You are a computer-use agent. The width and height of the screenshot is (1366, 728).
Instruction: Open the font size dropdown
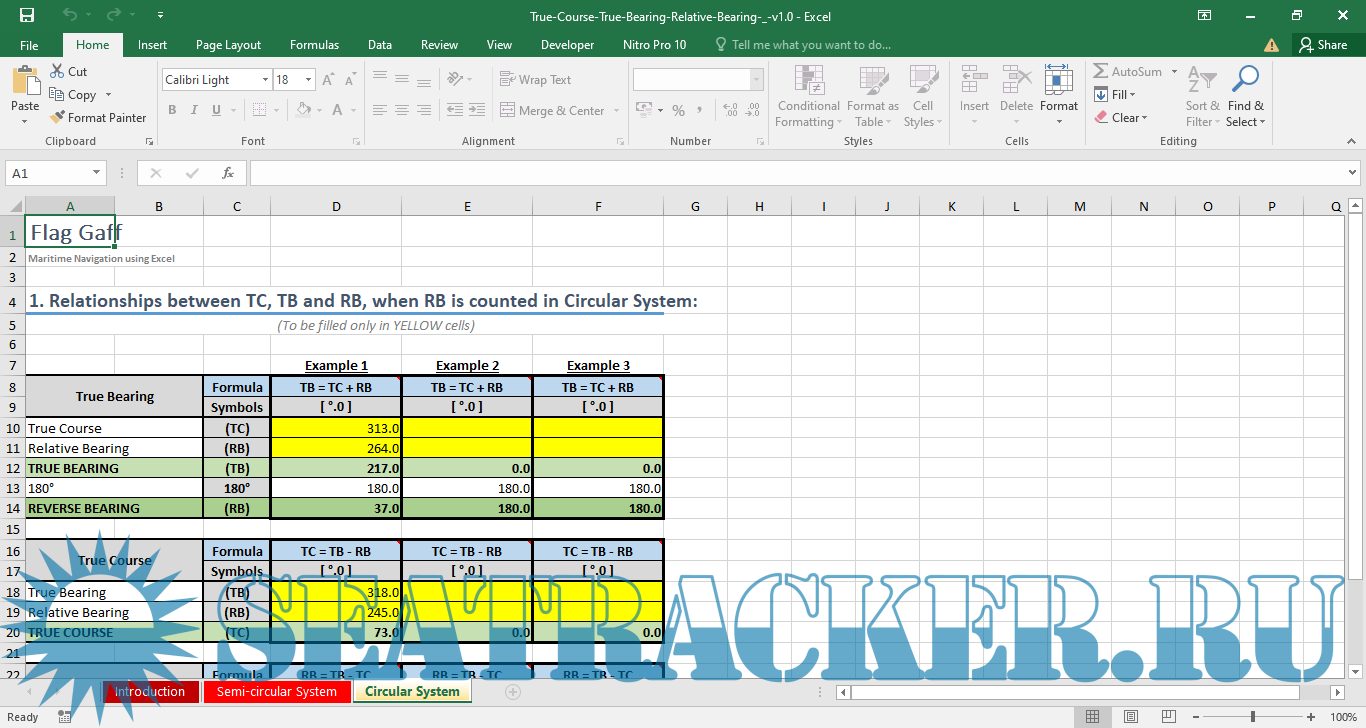click(309, 80)
